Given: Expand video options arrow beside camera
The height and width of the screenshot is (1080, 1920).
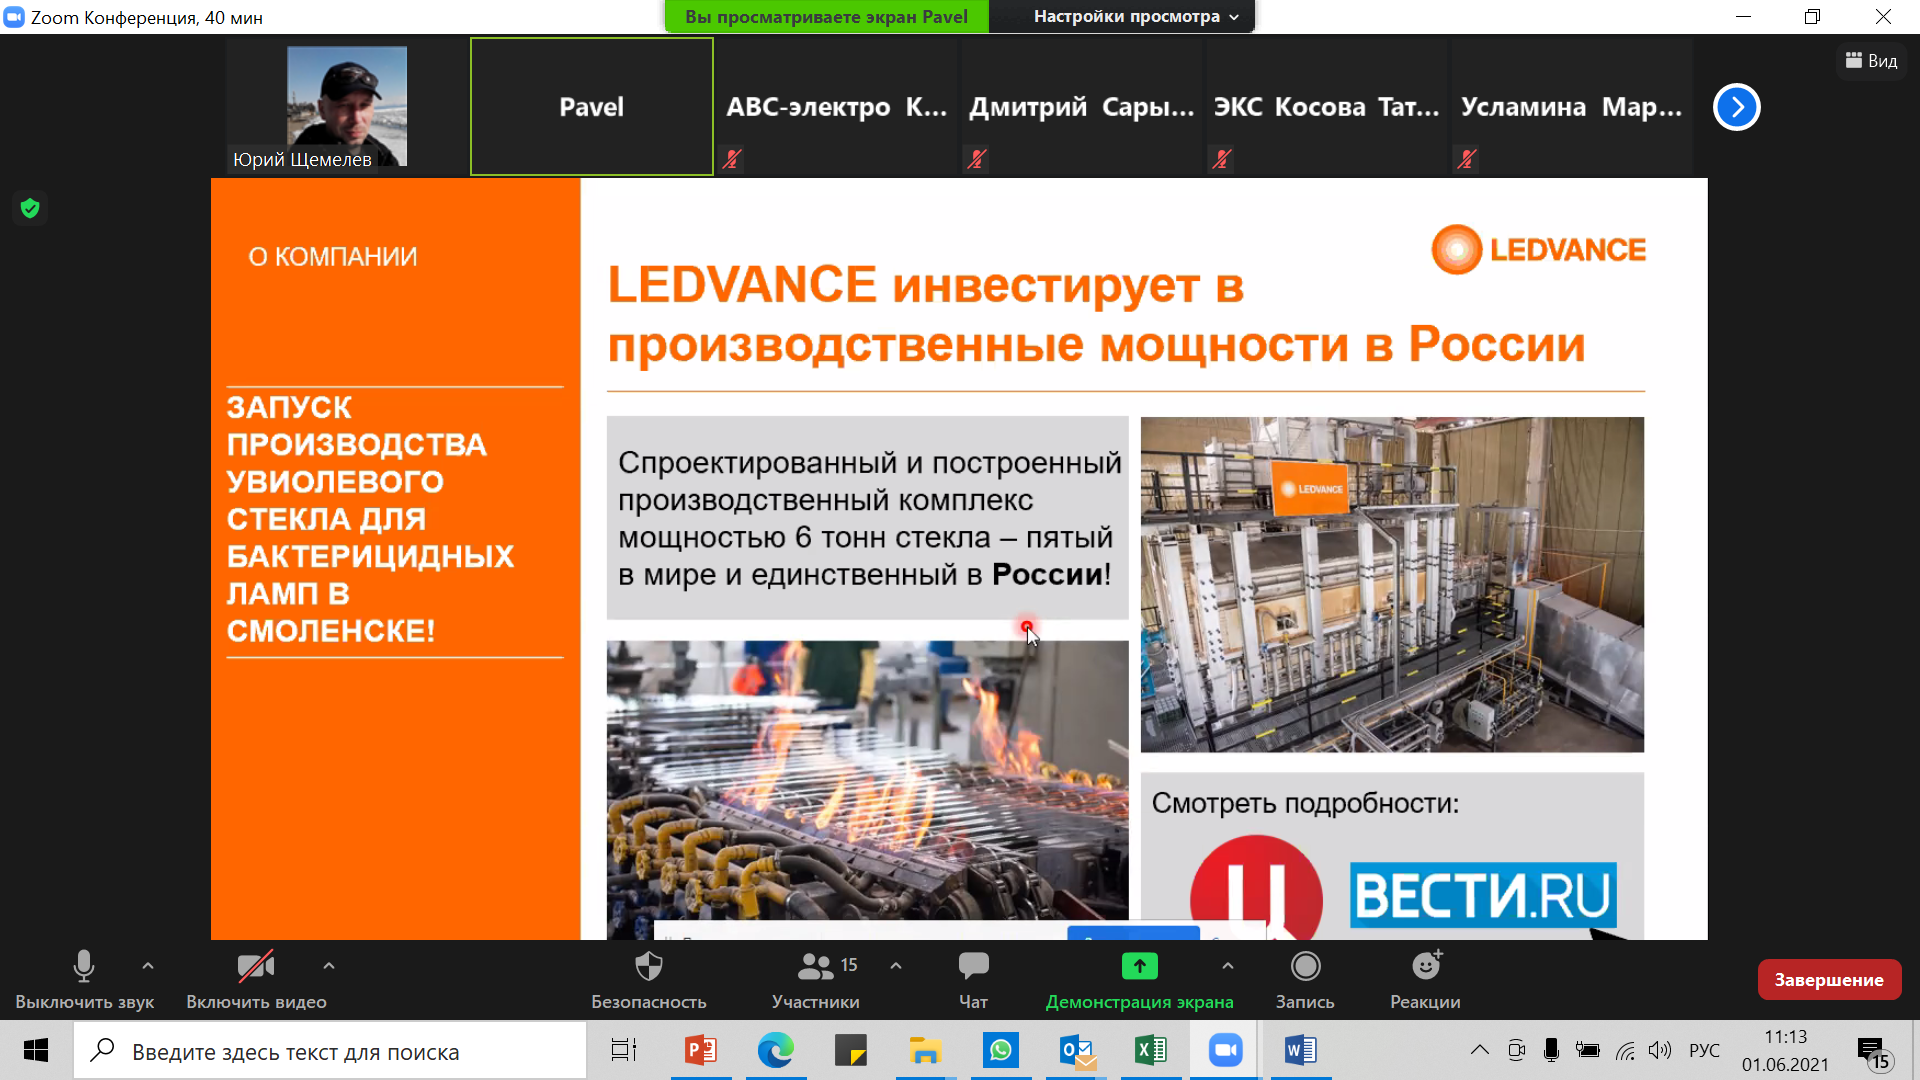Looking at the screenshot, I should (329, 966).
